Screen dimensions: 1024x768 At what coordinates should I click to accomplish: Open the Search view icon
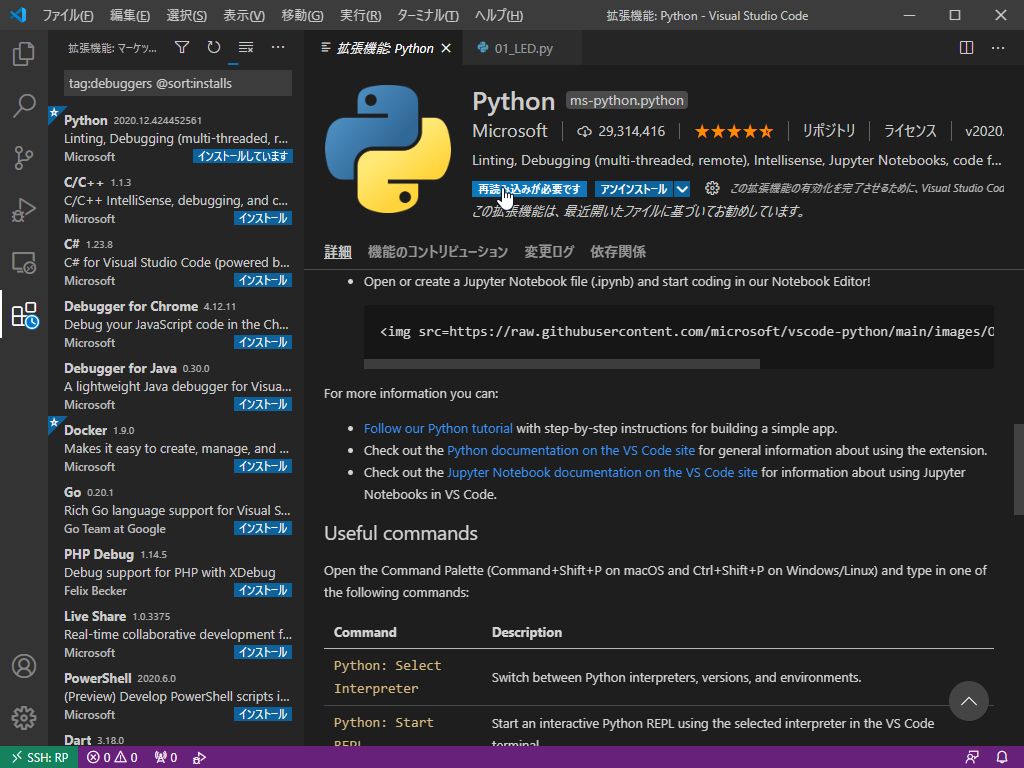[x=23, y=104]
